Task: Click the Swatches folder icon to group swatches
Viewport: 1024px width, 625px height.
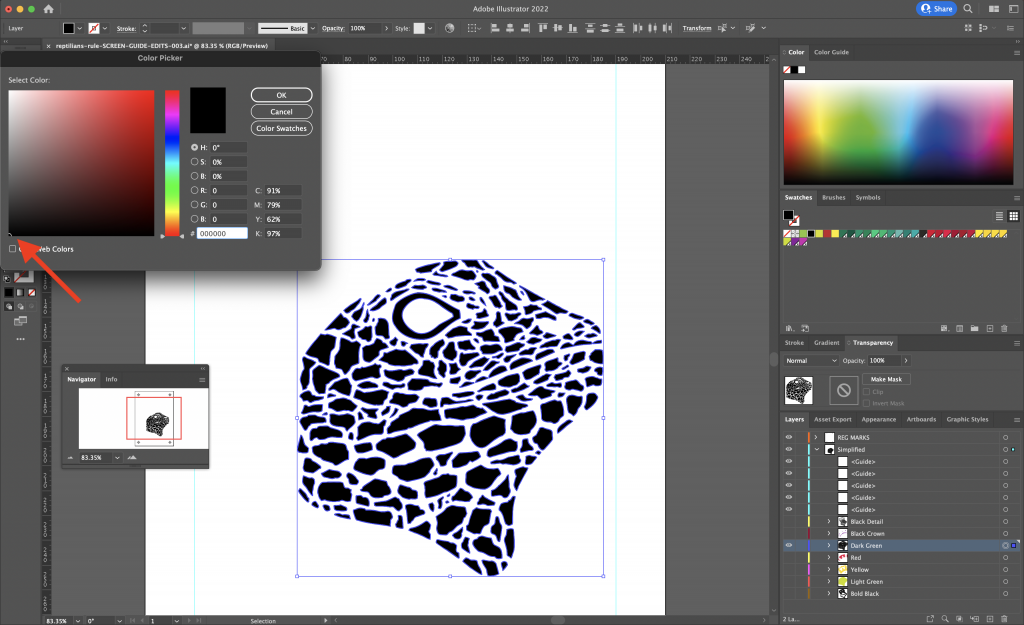Action: coord(975,328)
